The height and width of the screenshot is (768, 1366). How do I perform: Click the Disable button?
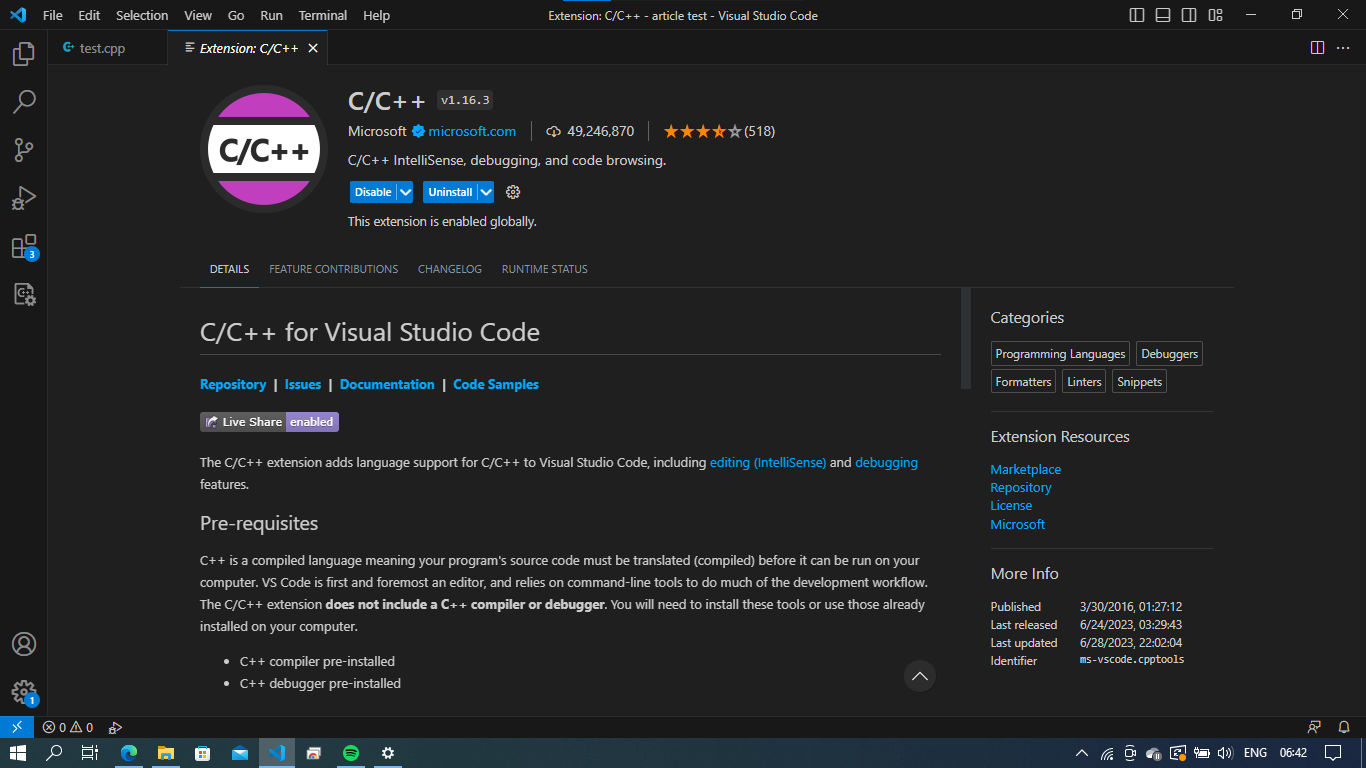point(373,192)
